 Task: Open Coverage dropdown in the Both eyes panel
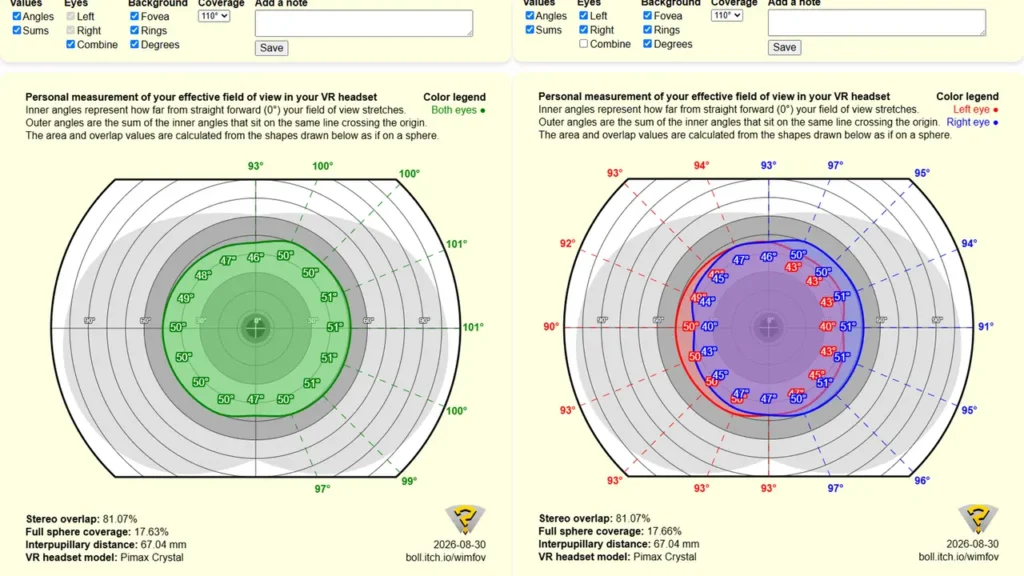[x=214, y=16]
